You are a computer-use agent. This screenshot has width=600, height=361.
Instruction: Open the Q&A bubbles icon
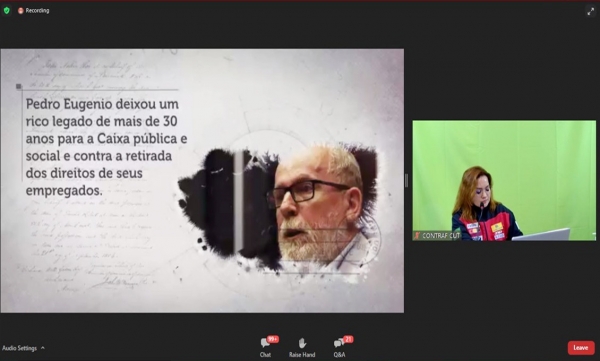[x=339, y=343]
